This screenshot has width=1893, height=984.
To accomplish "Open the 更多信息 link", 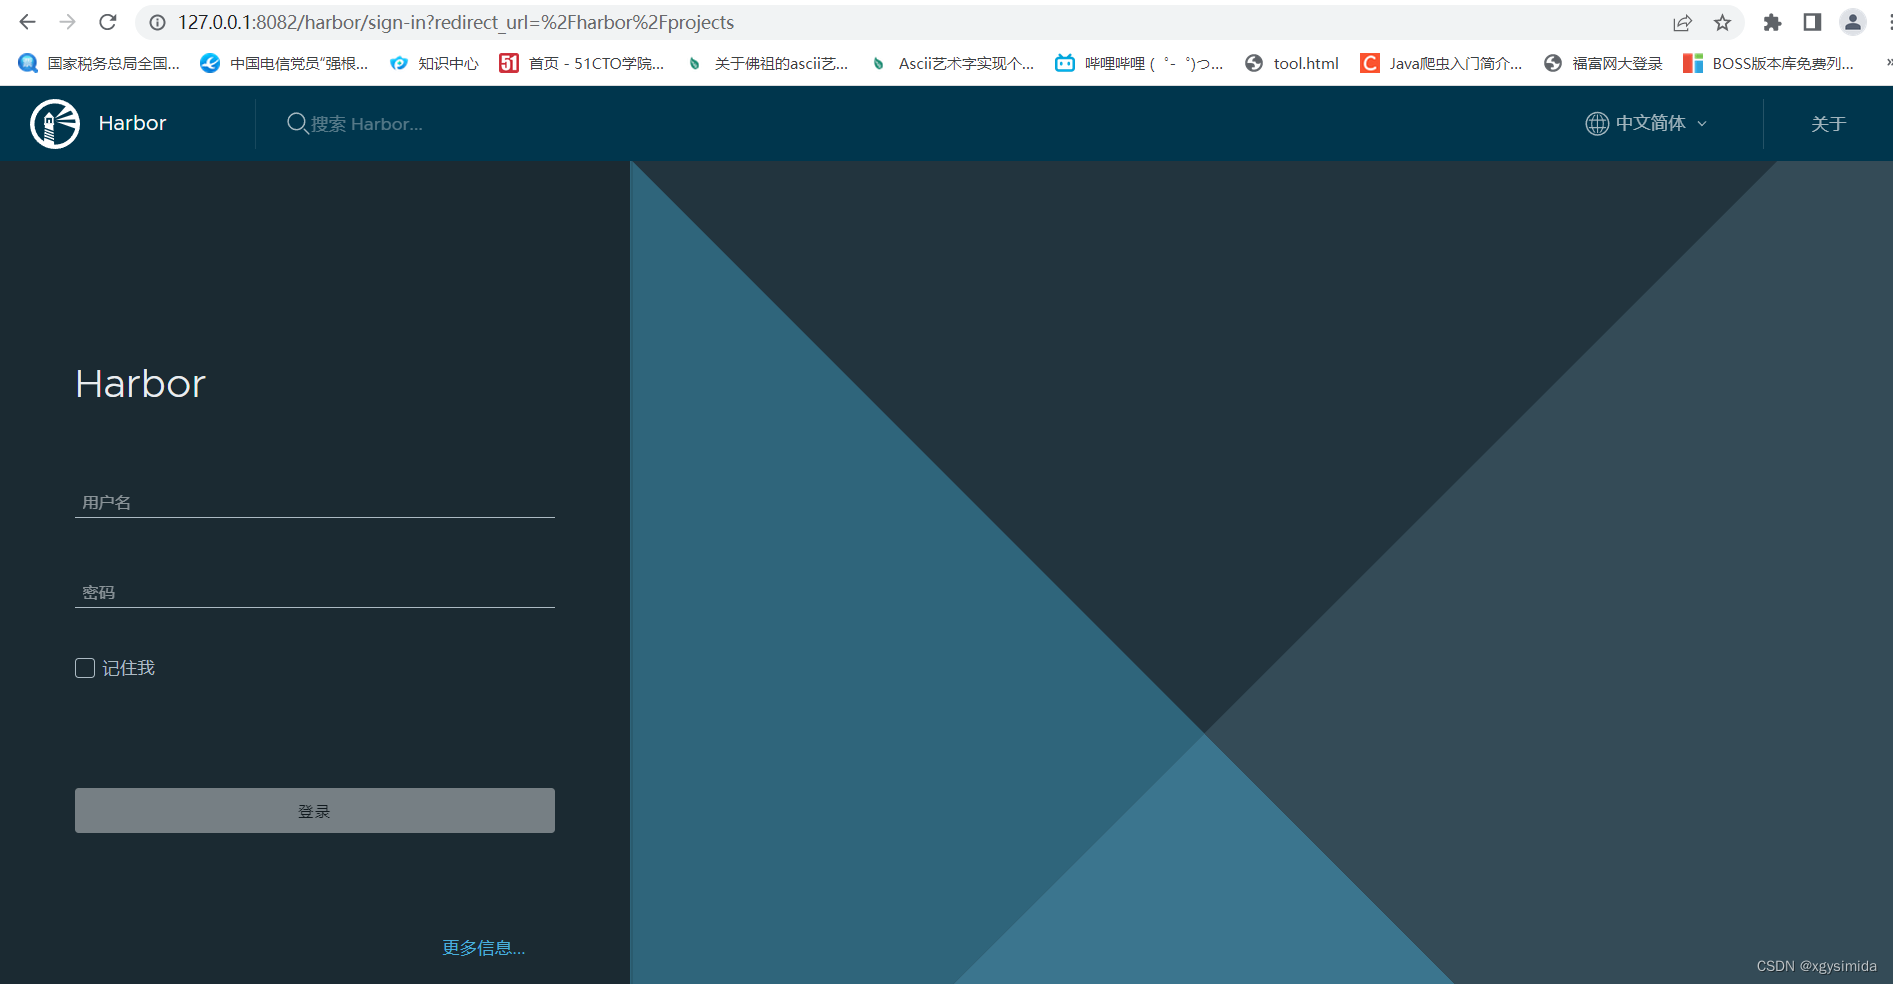I will tap(483, 947).
